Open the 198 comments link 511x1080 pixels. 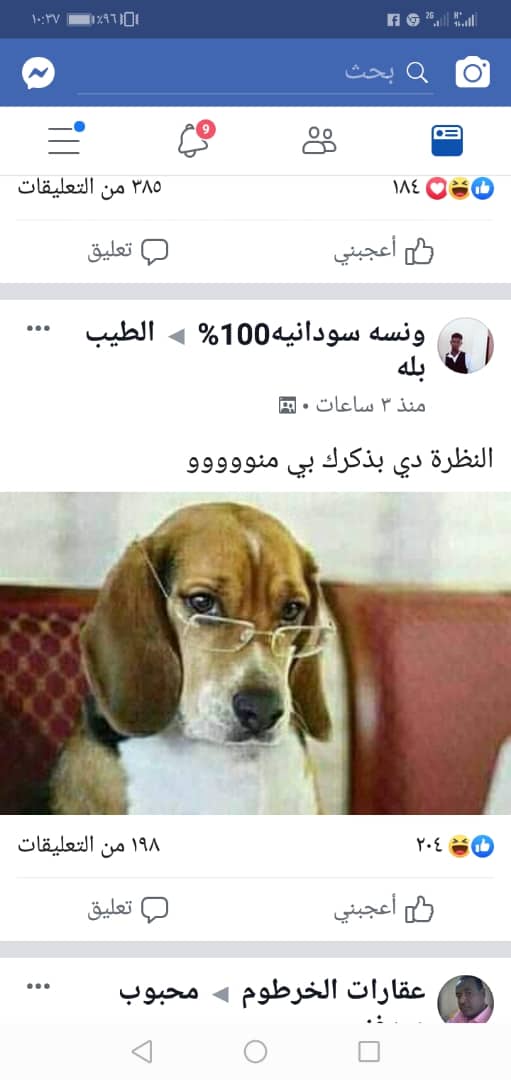pos(89,846)
